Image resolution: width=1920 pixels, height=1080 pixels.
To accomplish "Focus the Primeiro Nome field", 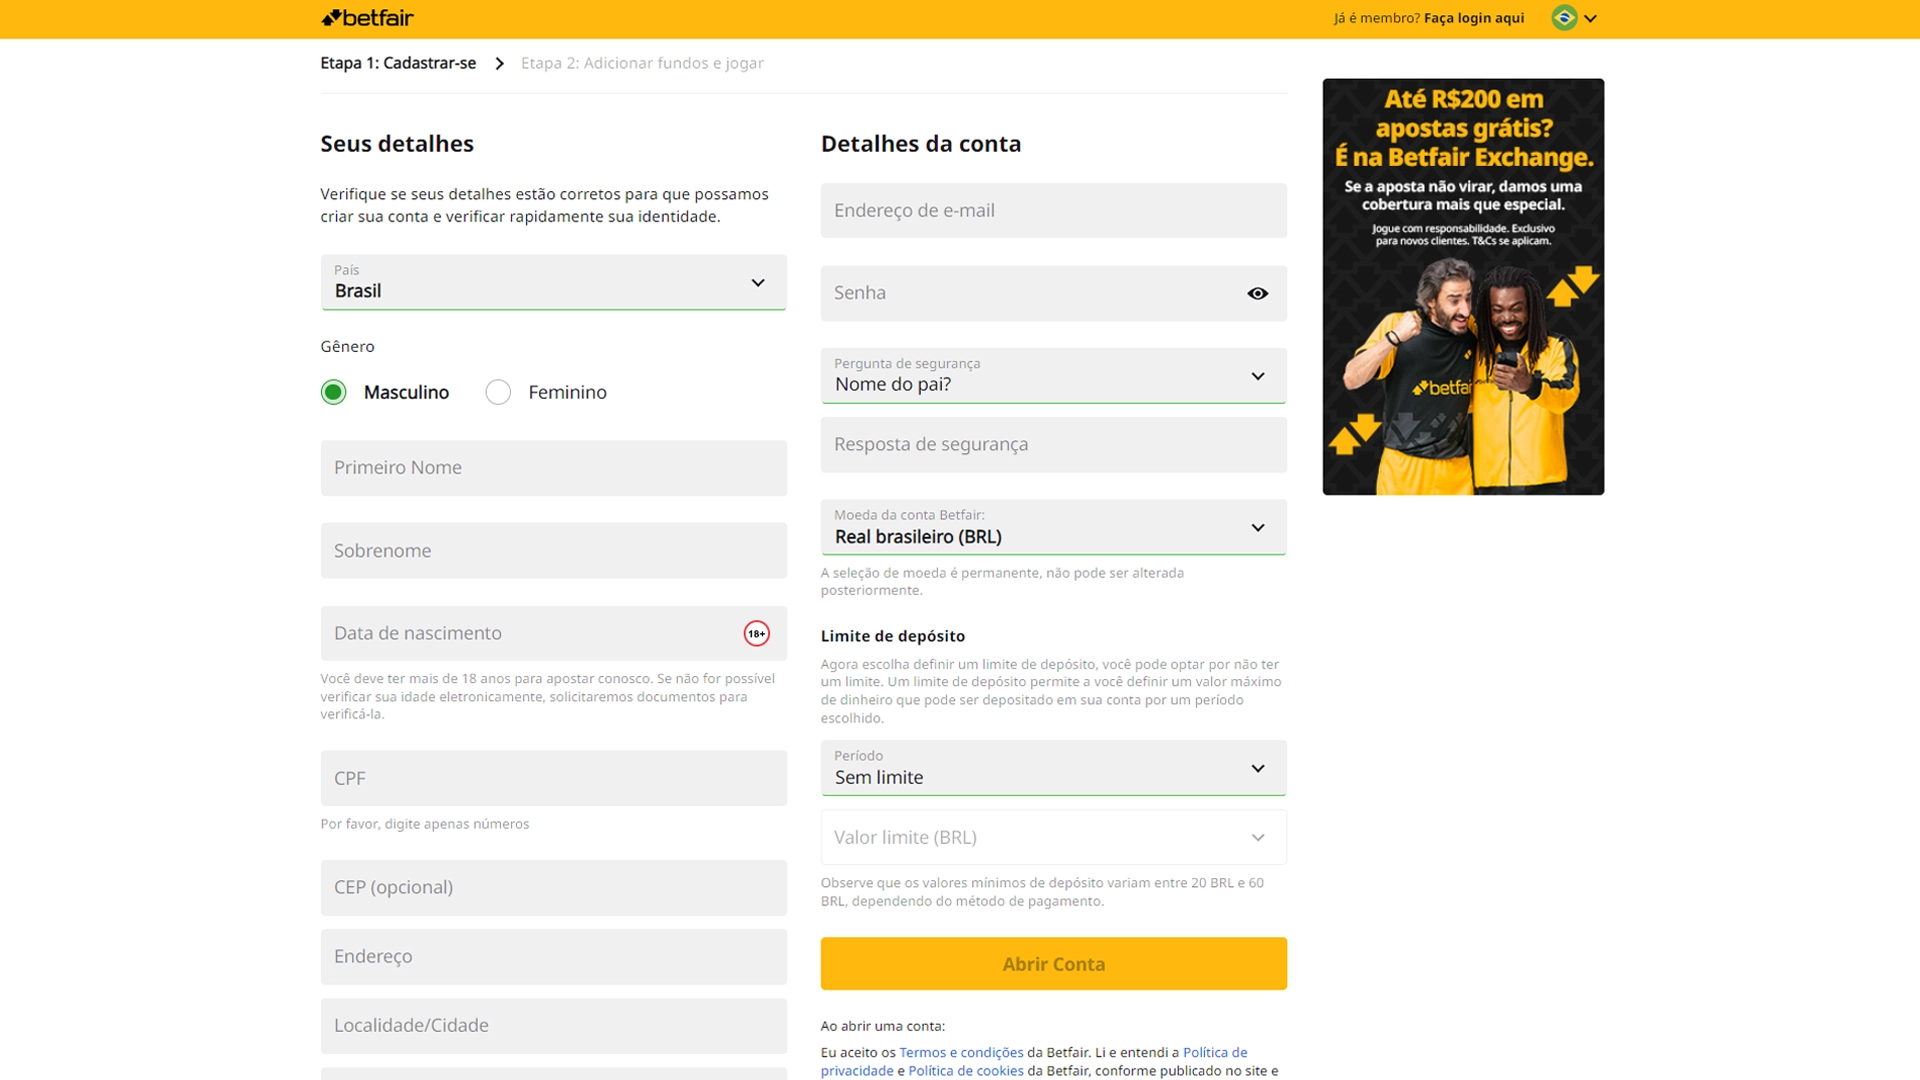I will tap(553, 468).
